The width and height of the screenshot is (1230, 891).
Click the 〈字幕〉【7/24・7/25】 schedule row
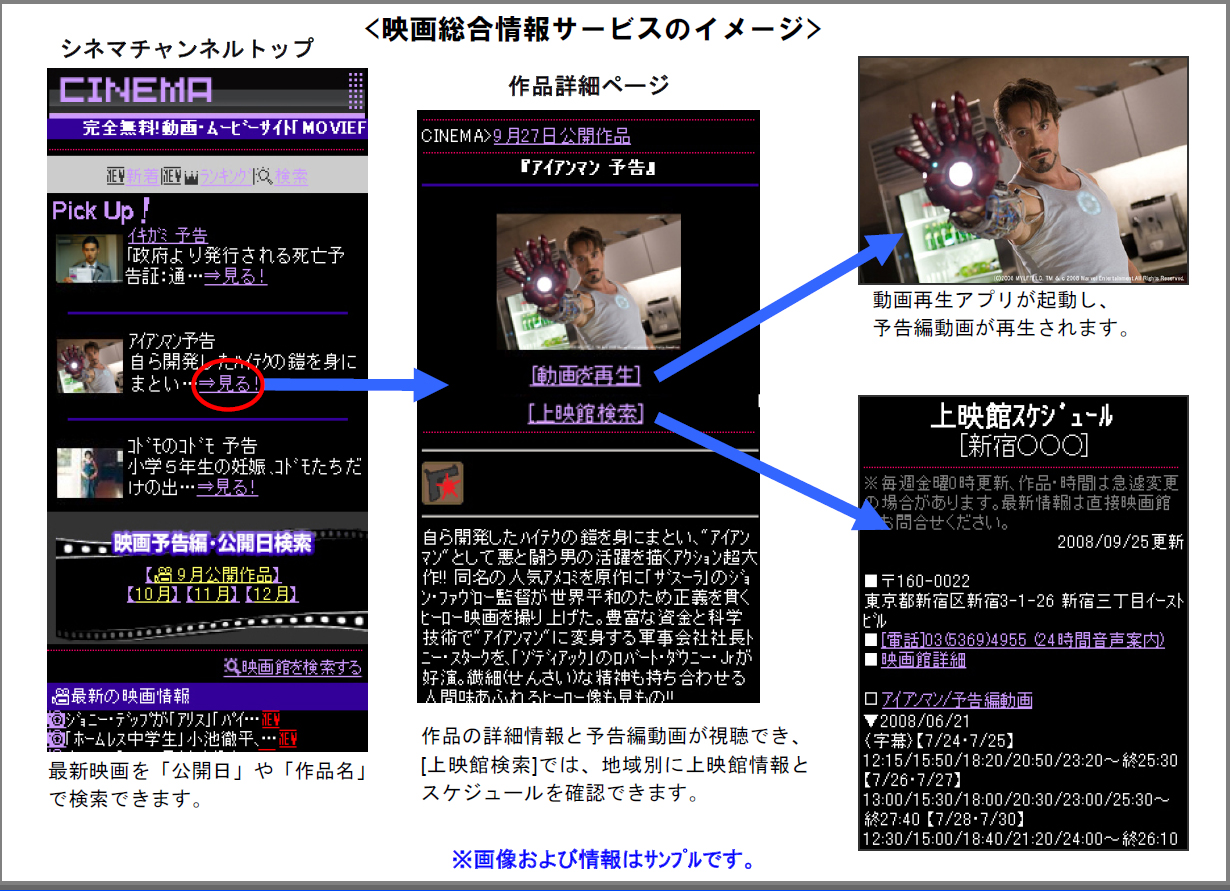click(x=940, y=741)
